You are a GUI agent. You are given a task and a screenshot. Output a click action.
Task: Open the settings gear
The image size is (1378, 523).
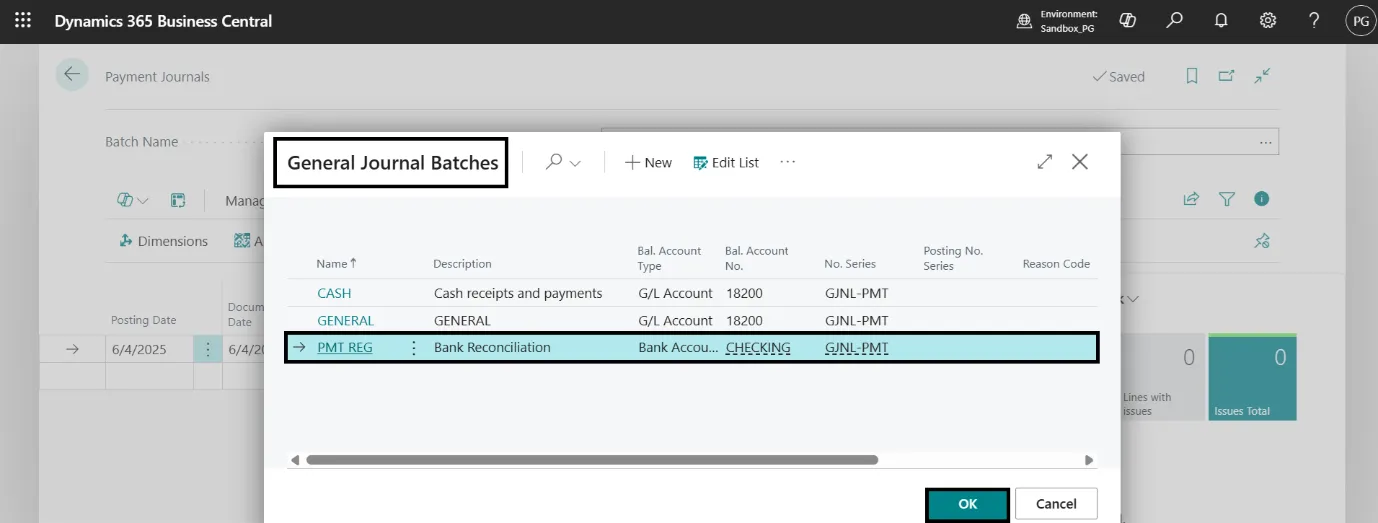[1268, 21]
